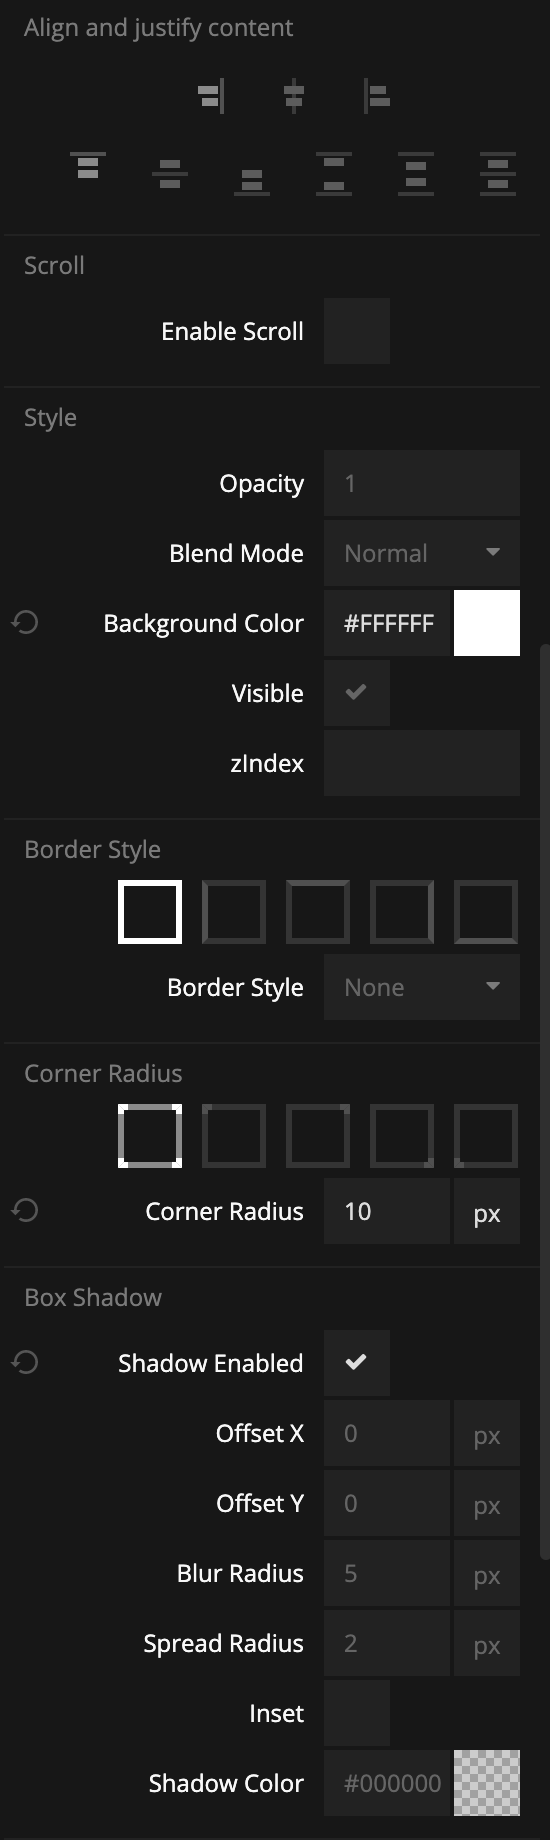Select the all-corners radius option
The height and width of the screenshot is (1840, 550).
[x=150, y=1136]
